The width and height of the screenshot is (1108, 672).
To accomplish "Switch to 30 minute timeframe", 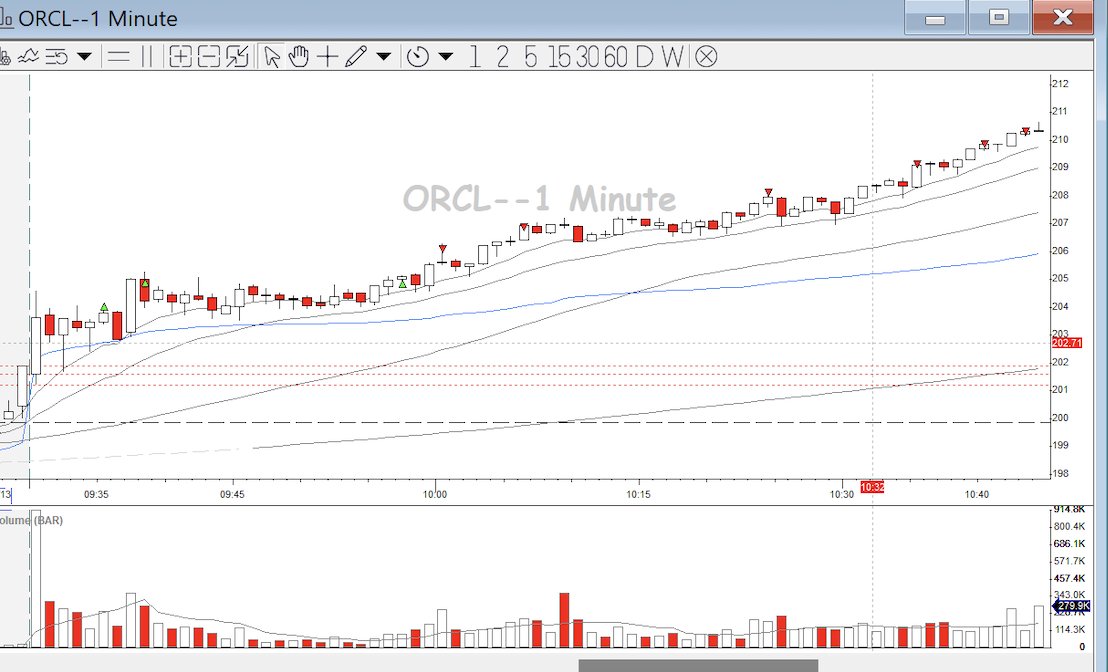I will pyautogui.click(x=587, y=57).
